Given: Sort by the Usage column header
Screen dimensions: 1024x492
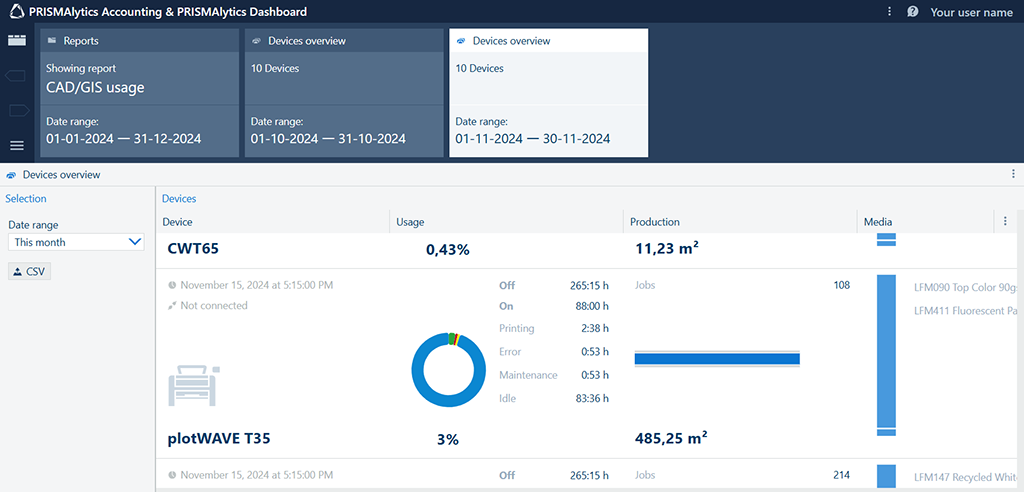Looking at the screenshot, I should (x=410, y=222).
